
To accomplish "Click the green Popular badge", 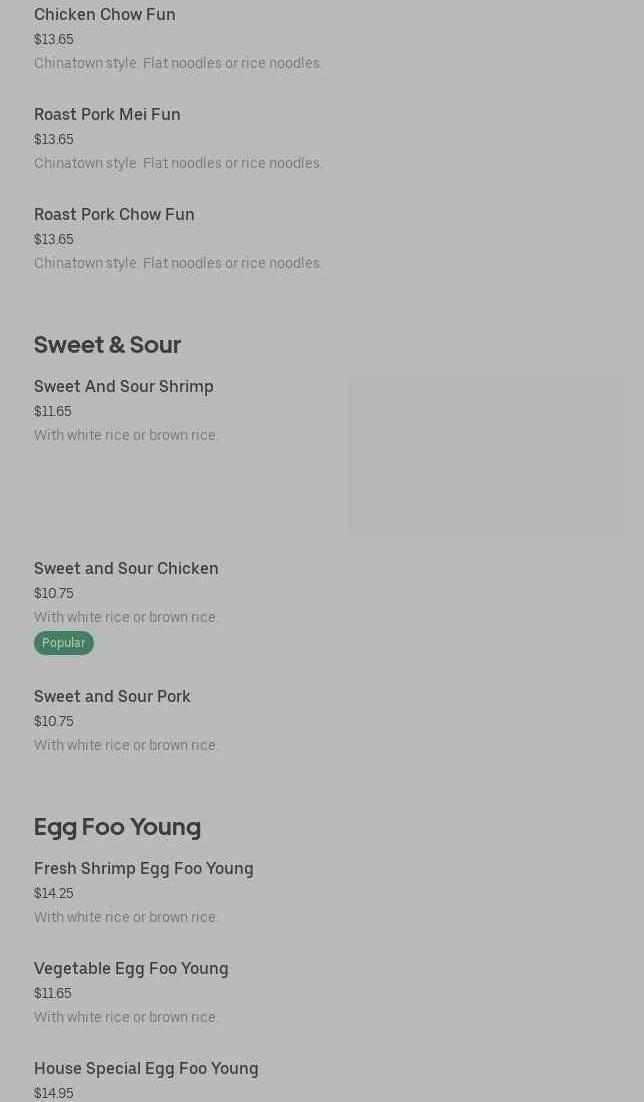I will (x=63, y=643).
